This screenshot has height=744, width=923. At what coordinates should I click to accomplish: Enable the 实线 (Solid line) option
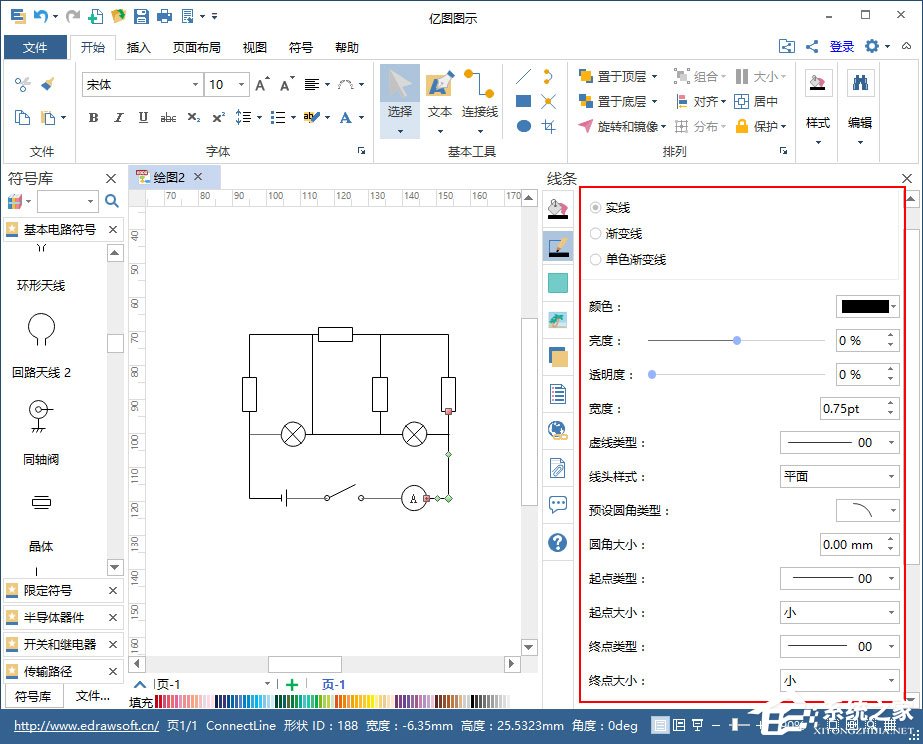tap(596, 207)
